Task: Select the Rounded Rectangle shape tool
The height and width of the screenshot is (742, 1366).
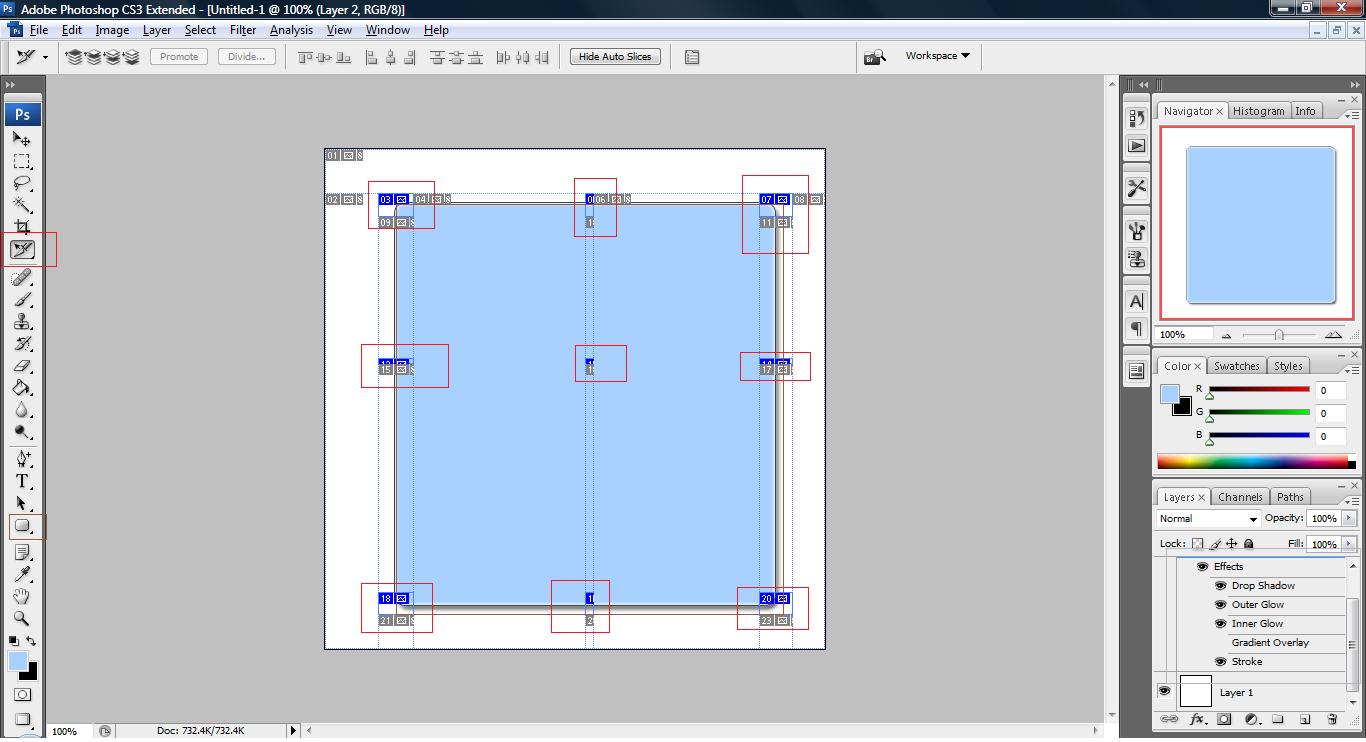Action: (x=22, y=526)
